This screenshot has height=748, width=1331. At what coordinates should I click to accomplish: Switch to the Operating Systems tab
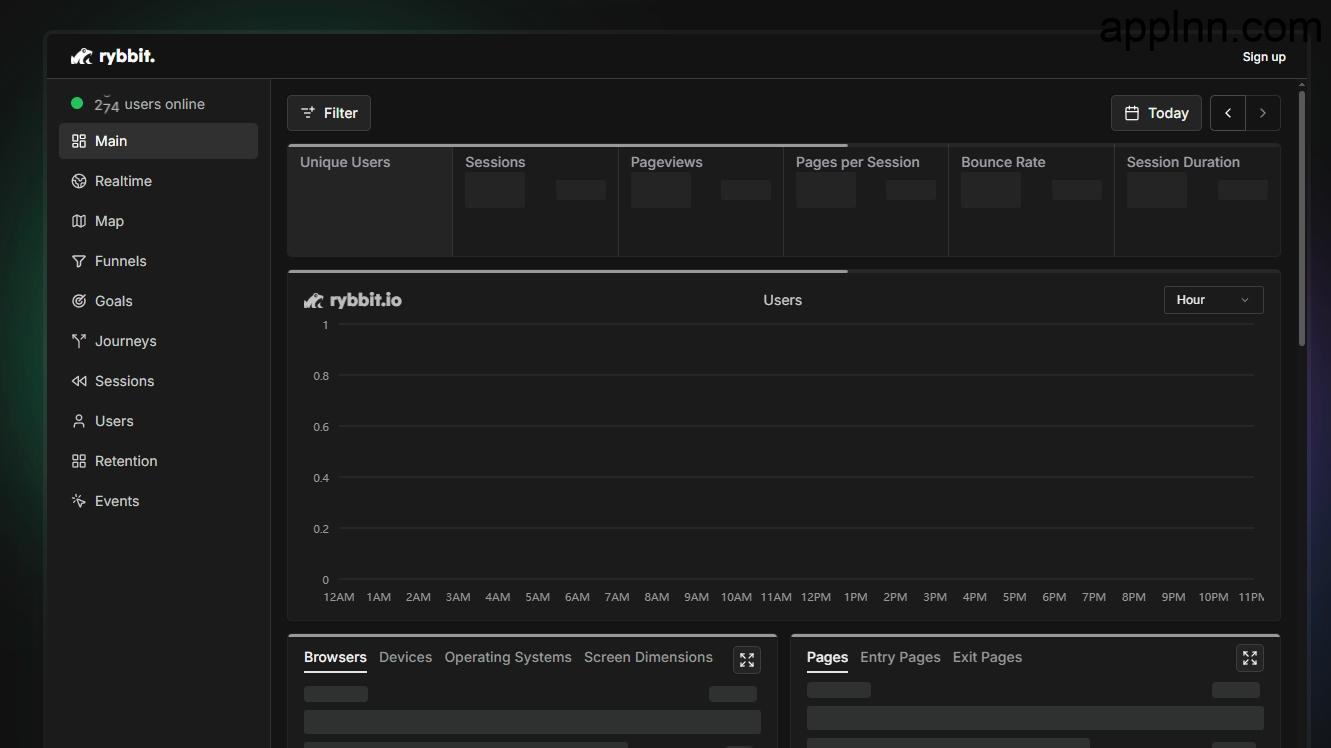coord(508,657)
